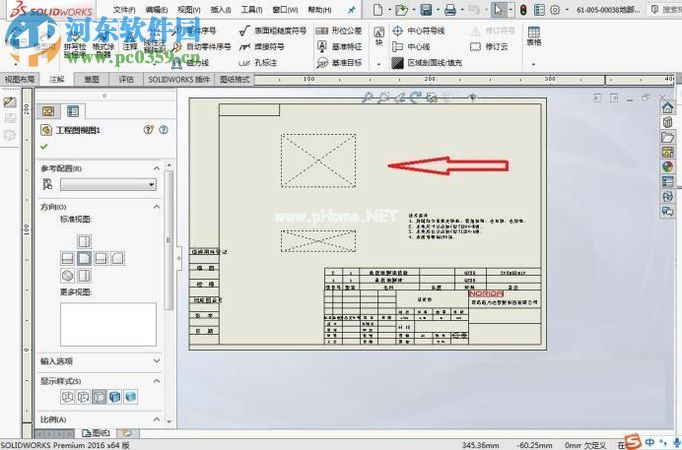The image size is (682, 450).
Task: Select the 图纸1 sheet tab
Action: [x=96, y=433]
